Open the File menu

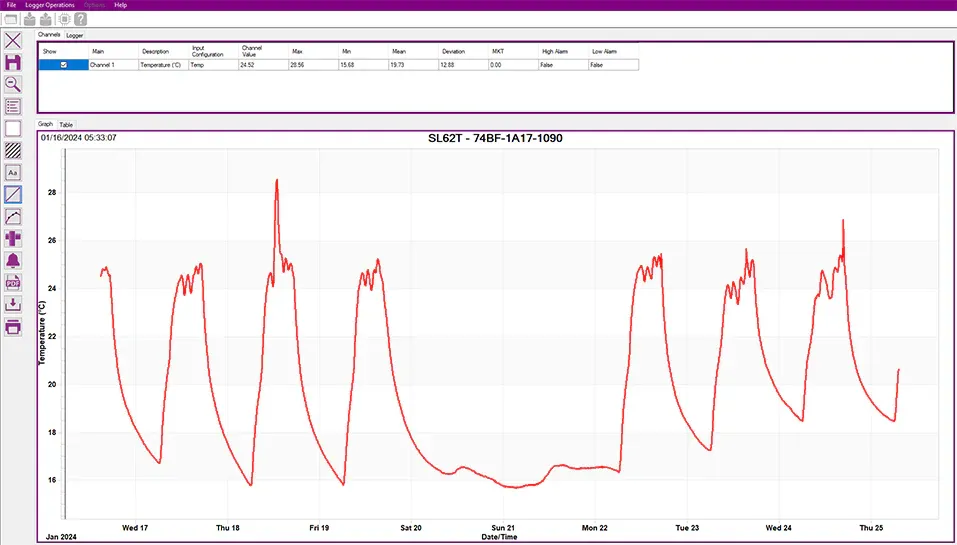(x=12, y=5)
